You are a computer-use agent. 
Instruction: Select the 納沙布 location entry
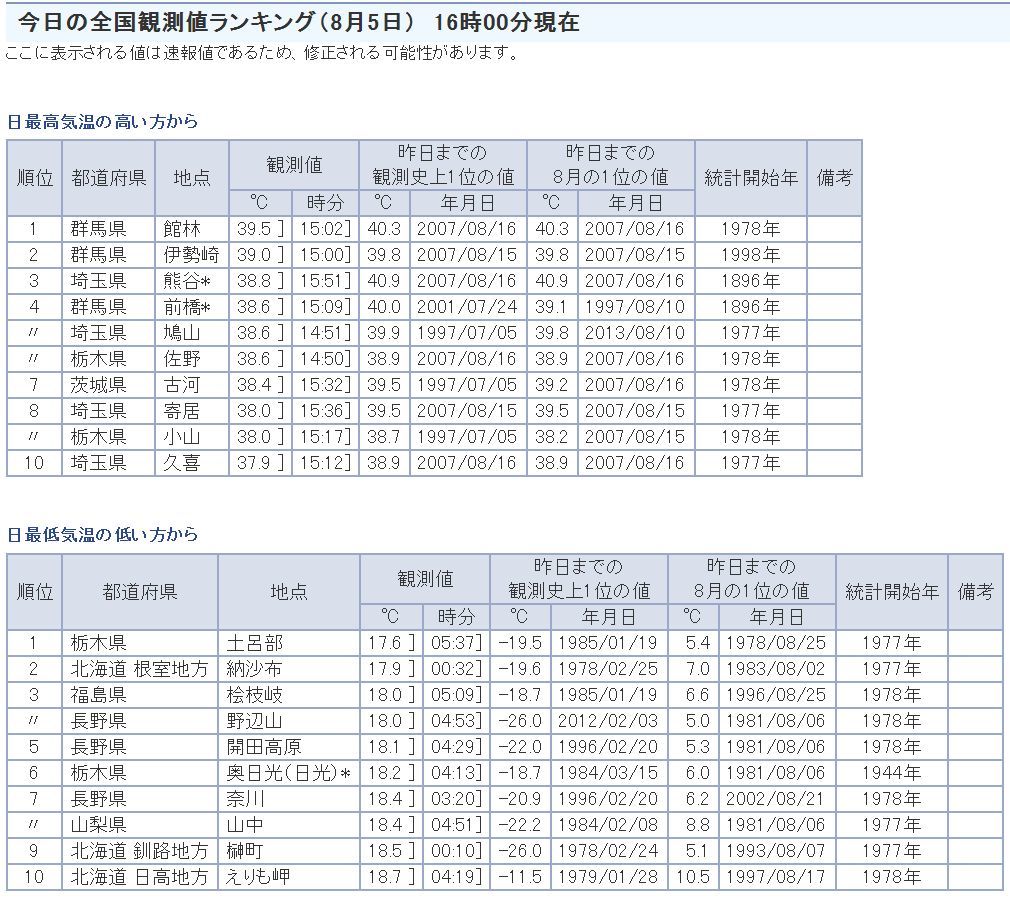pos(255,669)
